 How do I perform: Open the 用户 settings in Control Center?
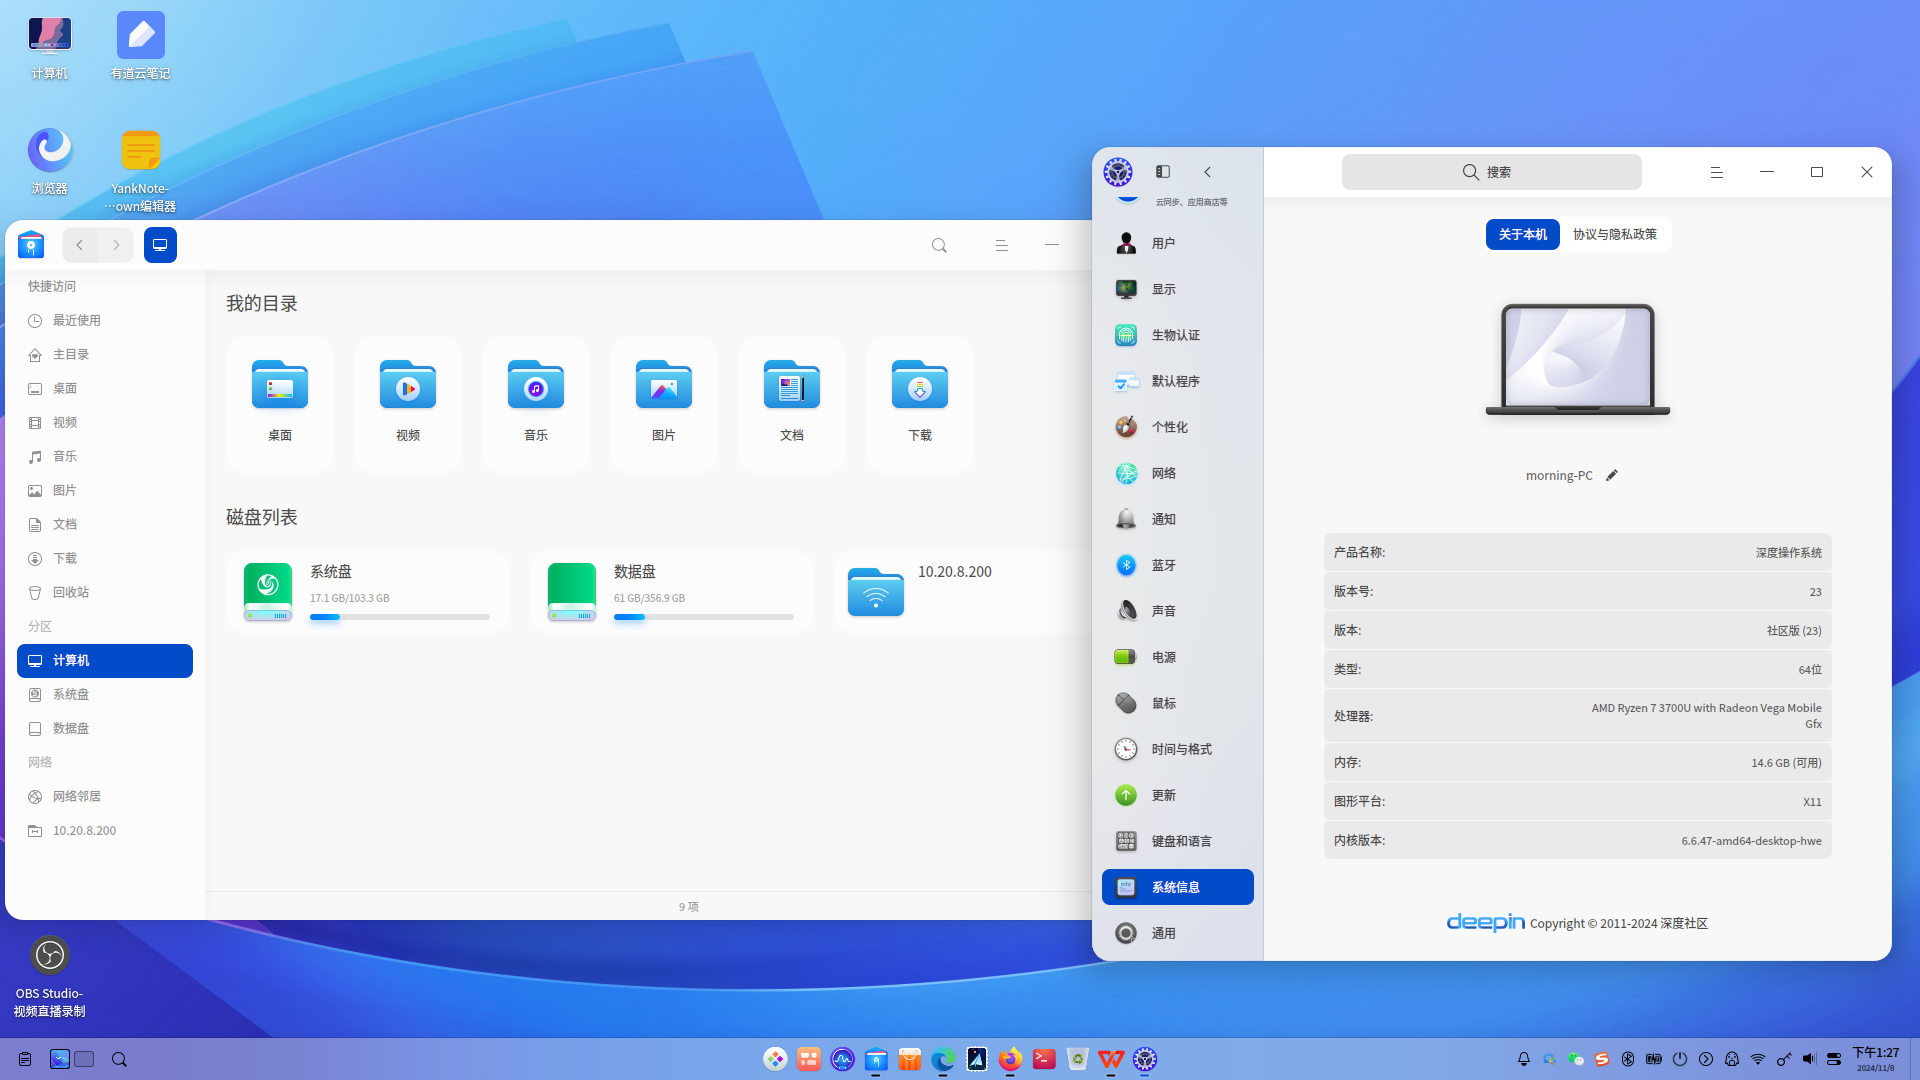[1177, 243]
